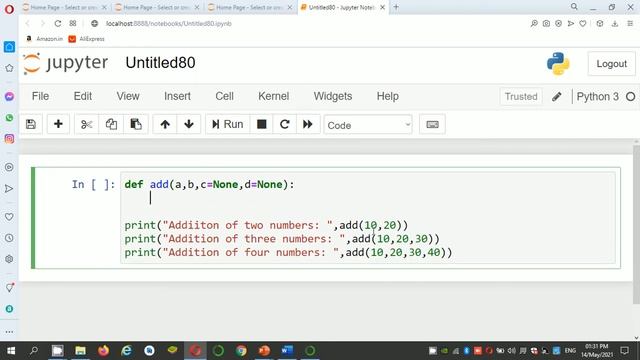Screen dimensions: 640x360
Task: Move selected cell down
Action: click(189, 124)
